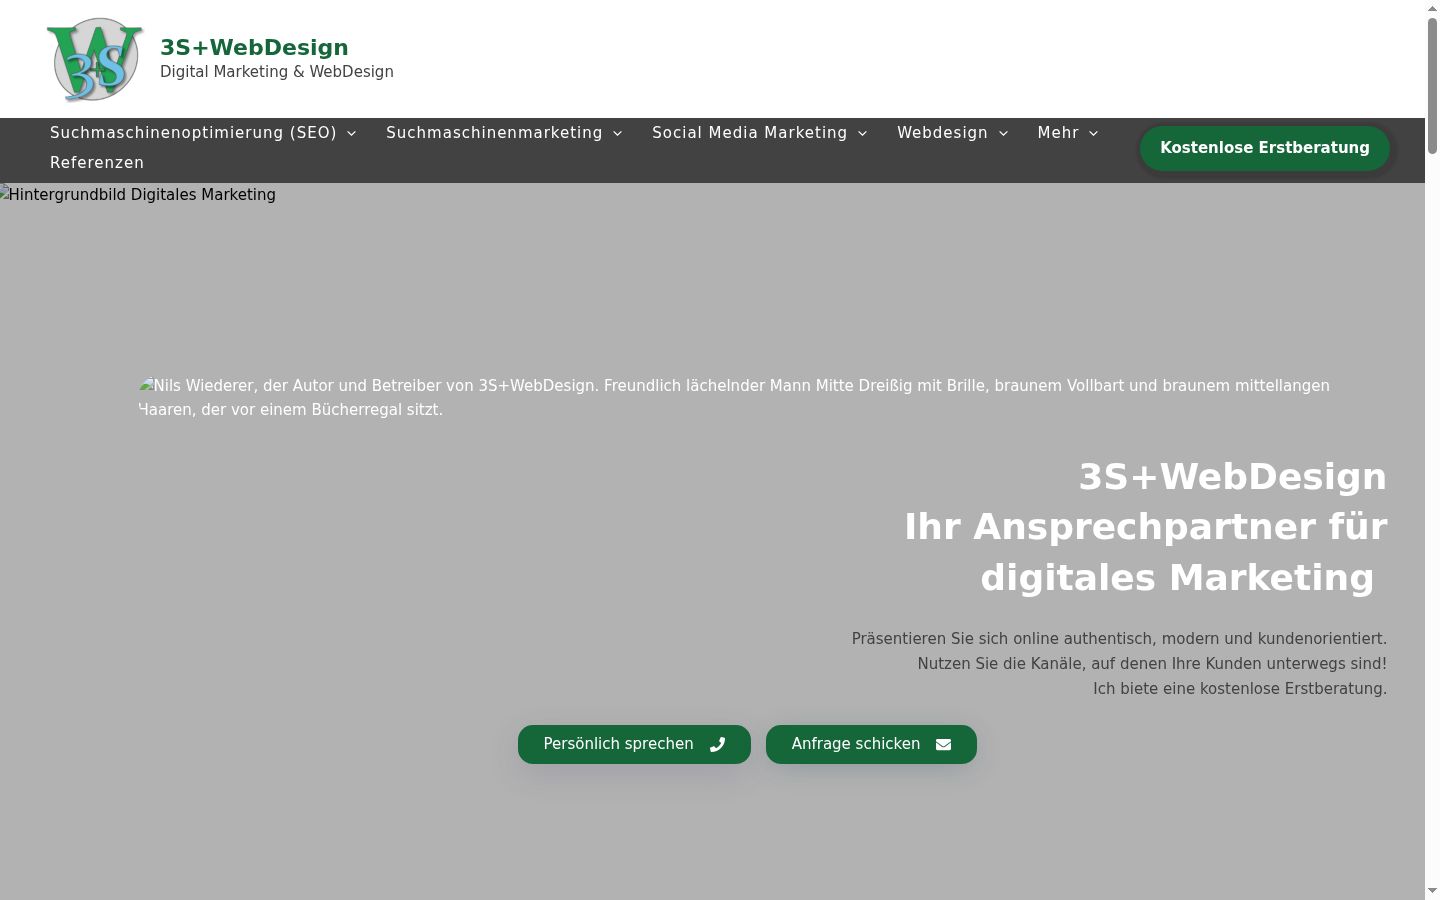Click the Anfrage schicken button label
Image resolution: width=1440 pixels, height=900 pixels.
coord(856,744)
